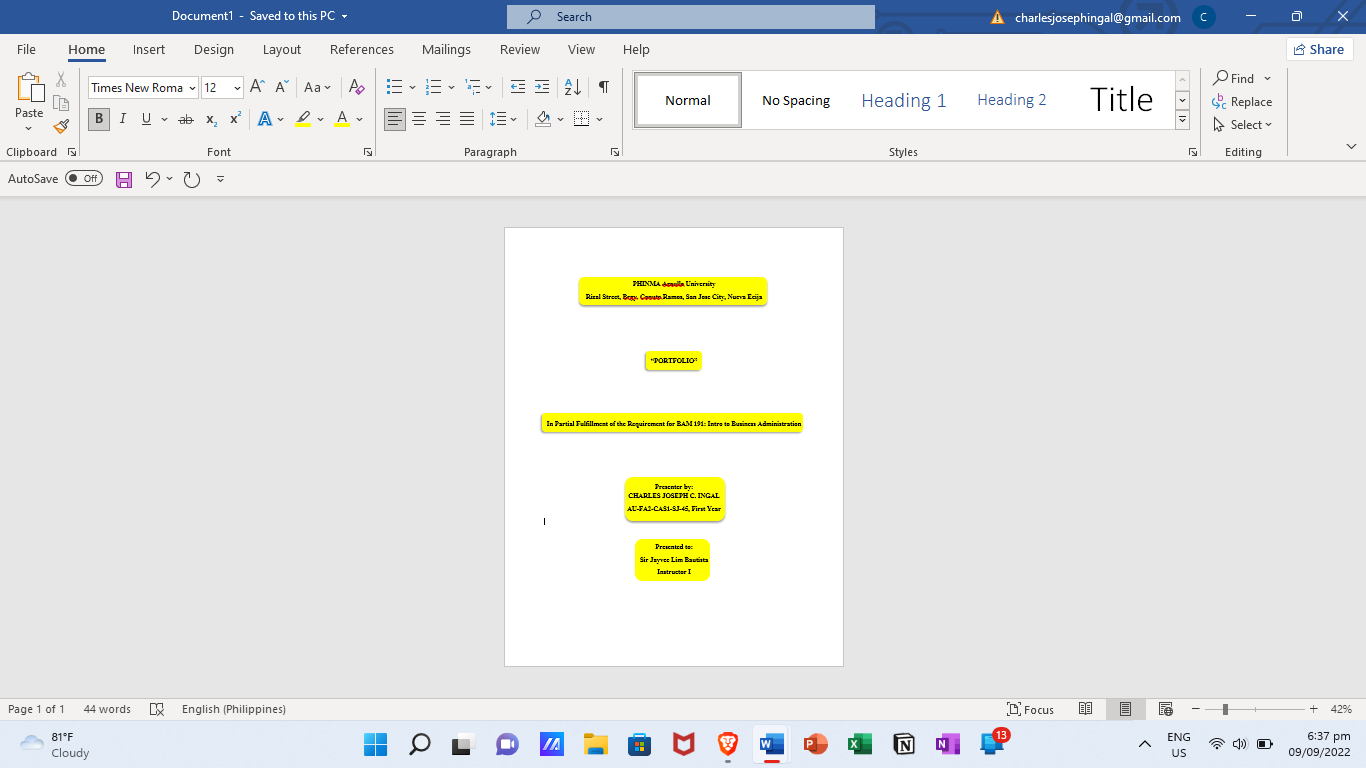This screenshot has width=1366, height=768.
Task: Sort paragraphs alphabetically
Action: tap(572, 87)
